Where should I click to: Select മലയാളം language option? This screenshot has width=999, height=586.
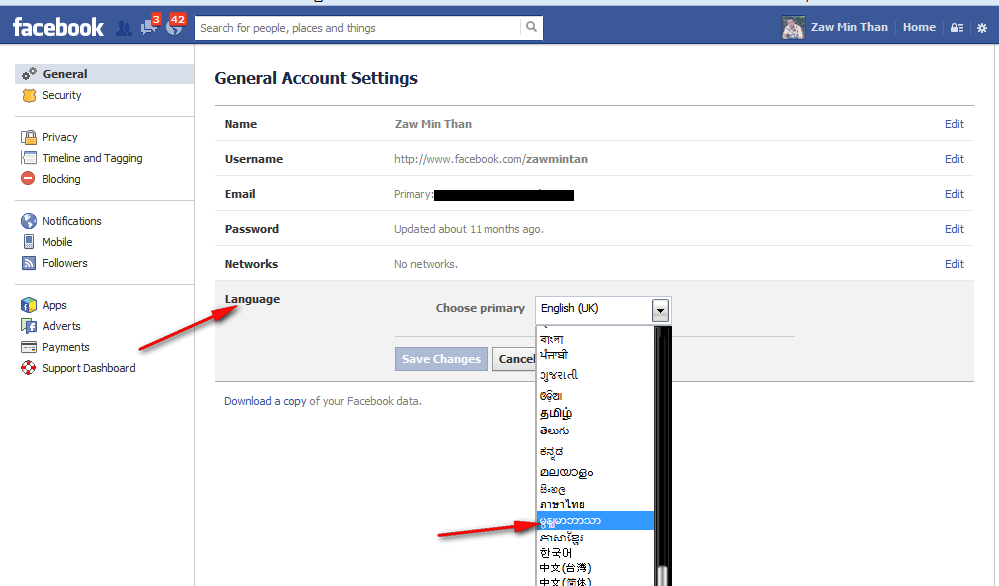[x=566, y=473]
